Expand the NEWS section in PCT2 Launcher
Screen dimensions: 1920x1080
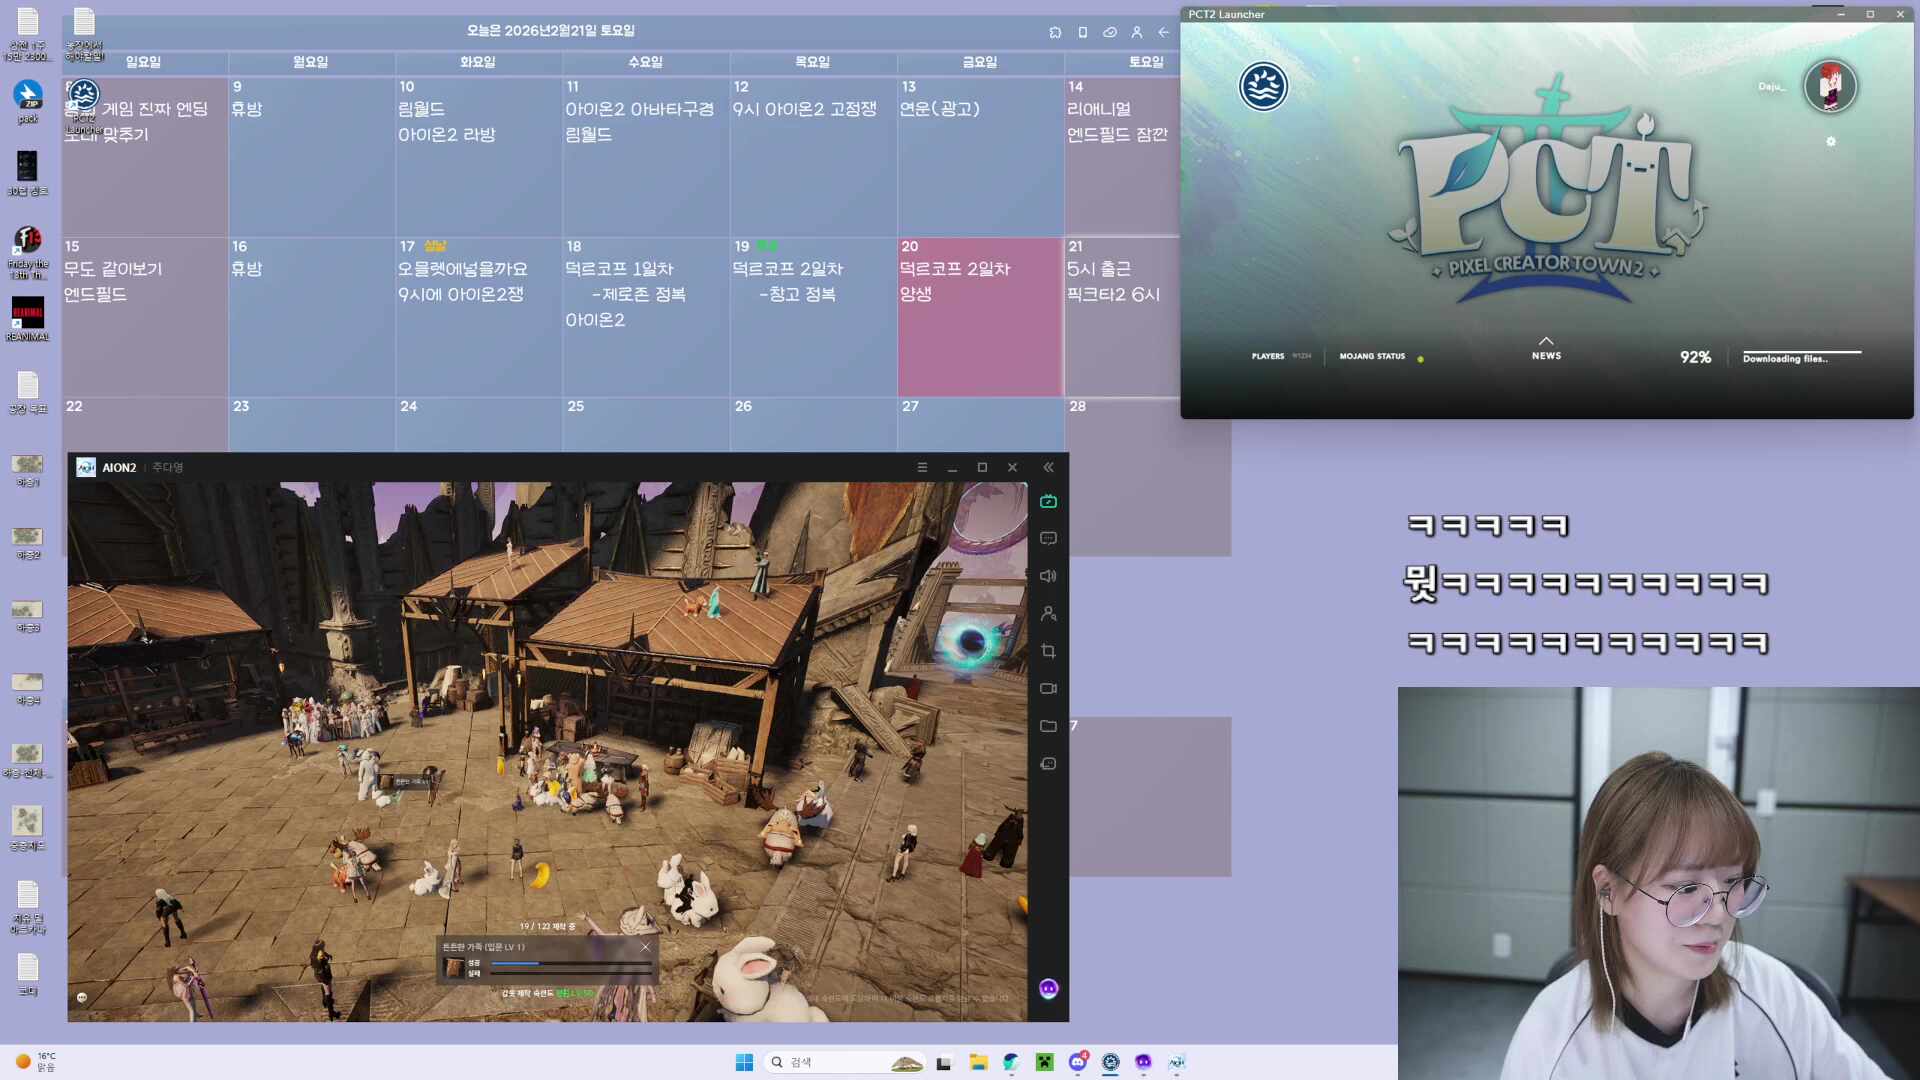[x=1546, y=349]
